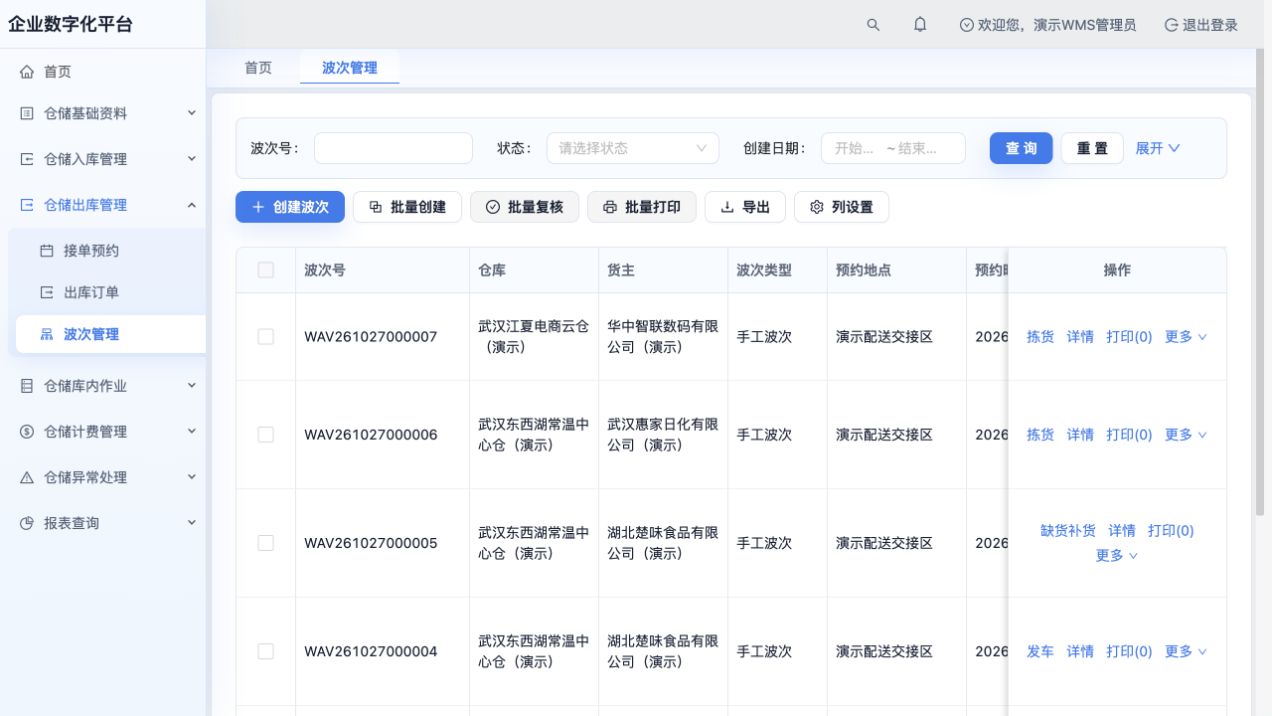This screenshot has height=716, width=1272.
Task: Expand 仓储库内作业 menu
Action: [x=103, y=386]
